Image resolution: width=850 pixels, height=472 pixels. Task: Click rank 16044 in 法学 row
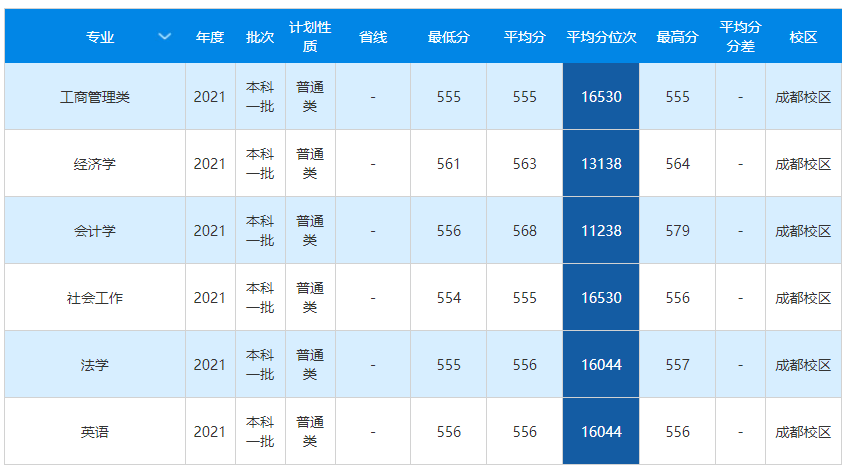click(x=601, y=365)
